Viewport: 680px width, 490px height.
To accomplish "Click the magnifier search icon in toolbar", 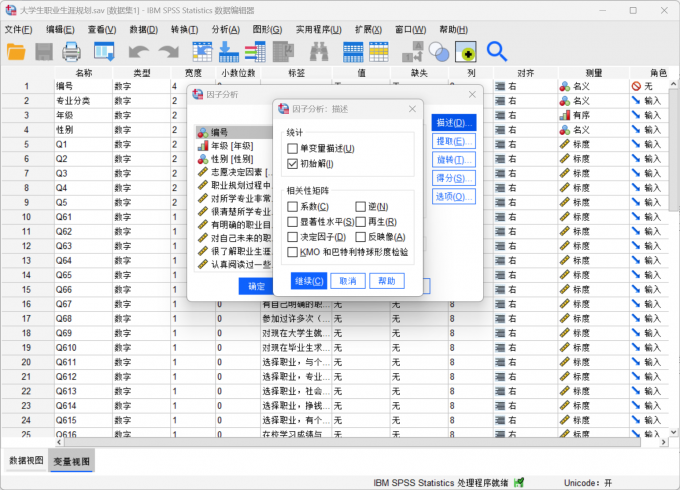I will 497,51.
